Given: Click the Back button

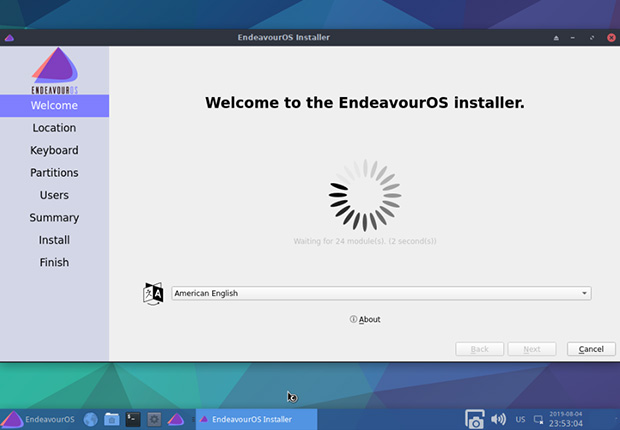Looking at the screenshot, I should [480, 349].
